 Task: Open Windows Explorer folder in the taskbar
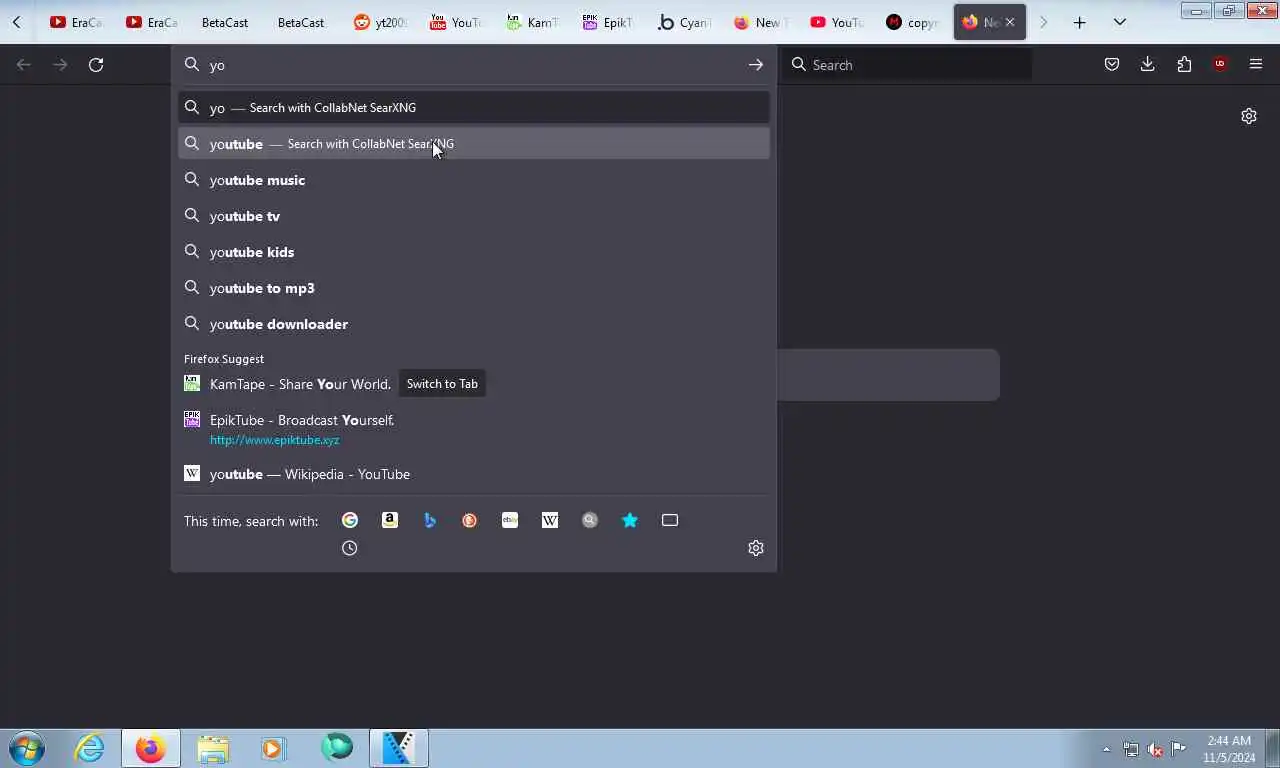point(213,748)
